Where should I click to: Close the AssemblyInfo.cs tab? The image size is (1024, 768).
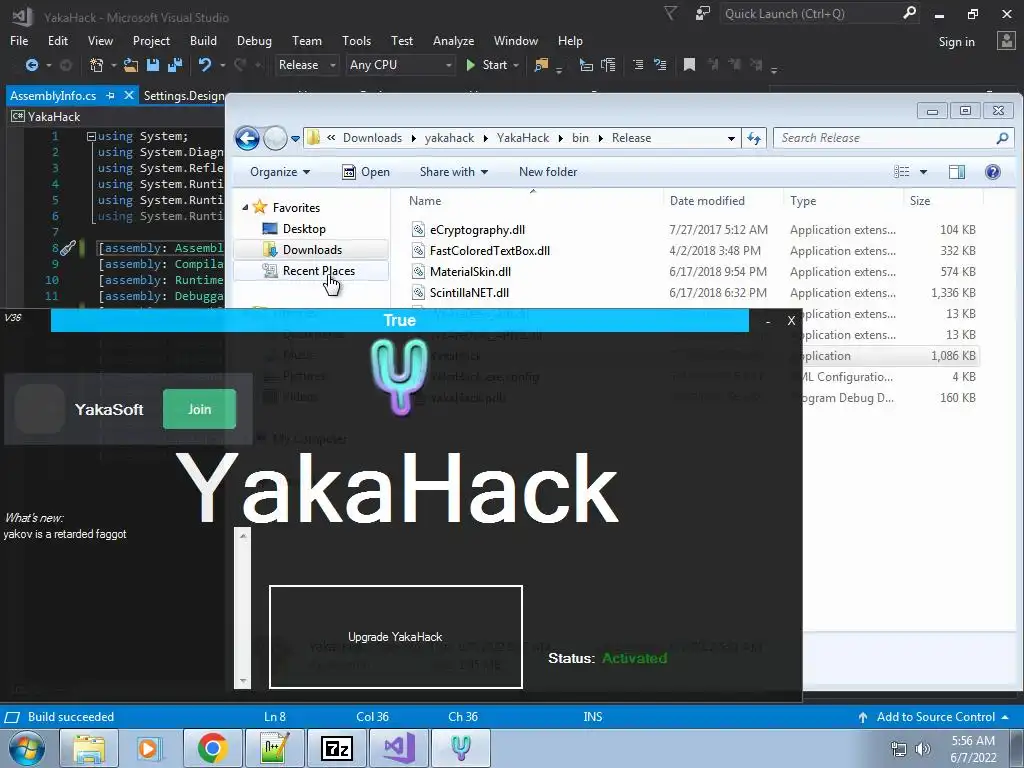pyautogui.click(x=129, y=95)
